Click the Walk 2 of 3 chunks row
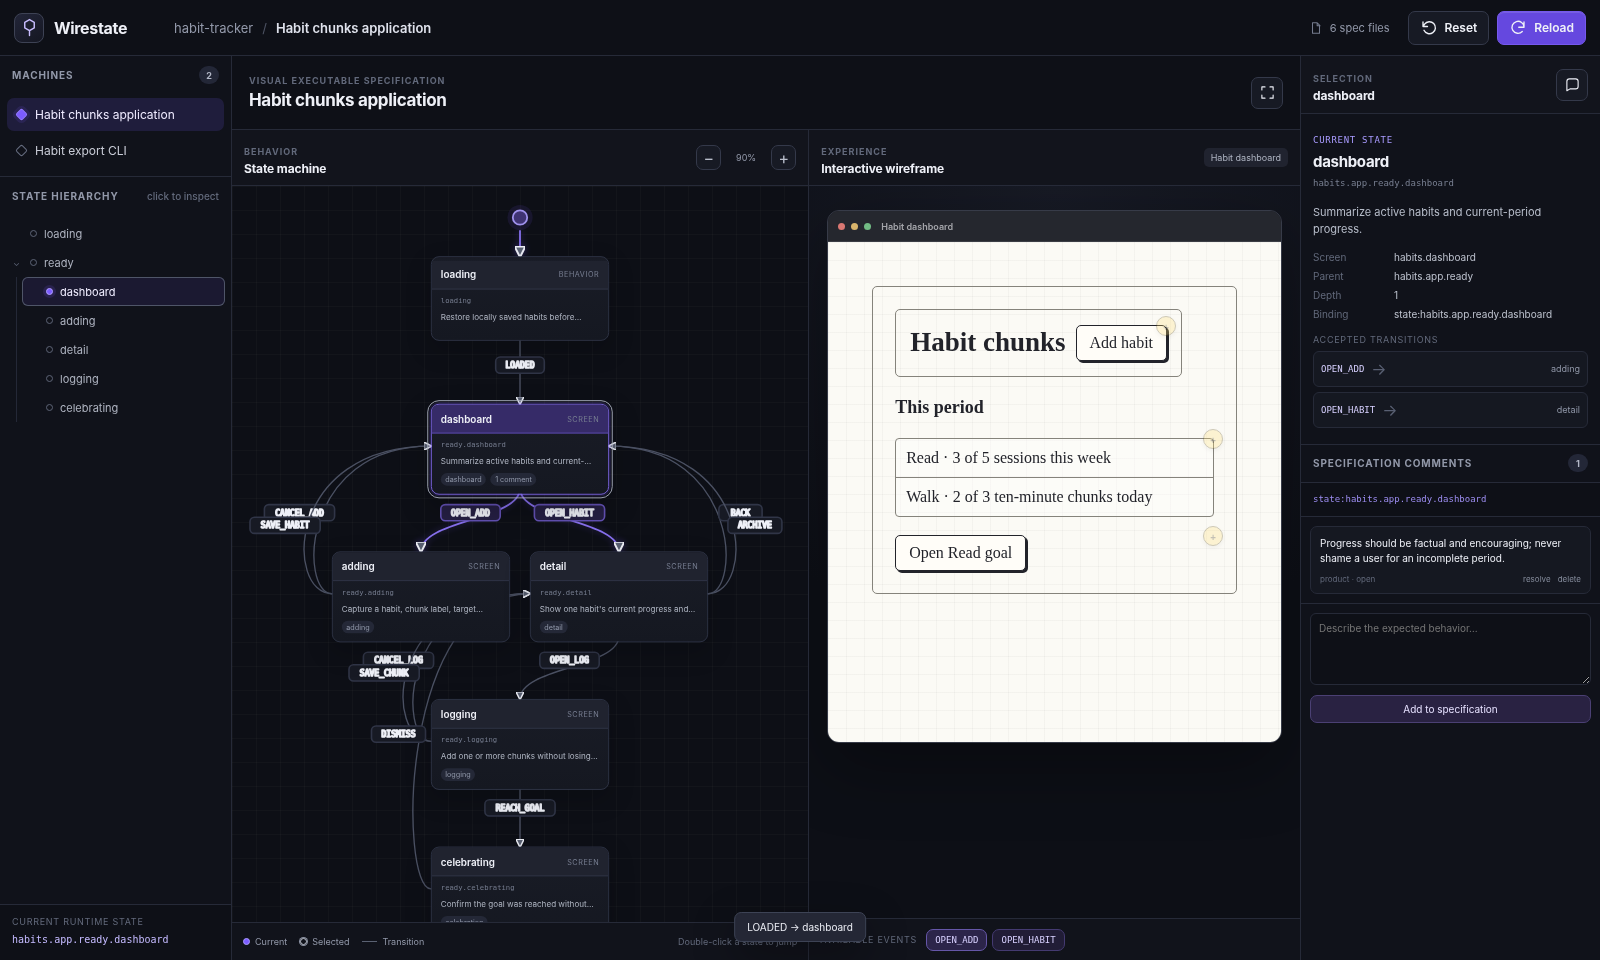 (1054, 497)
